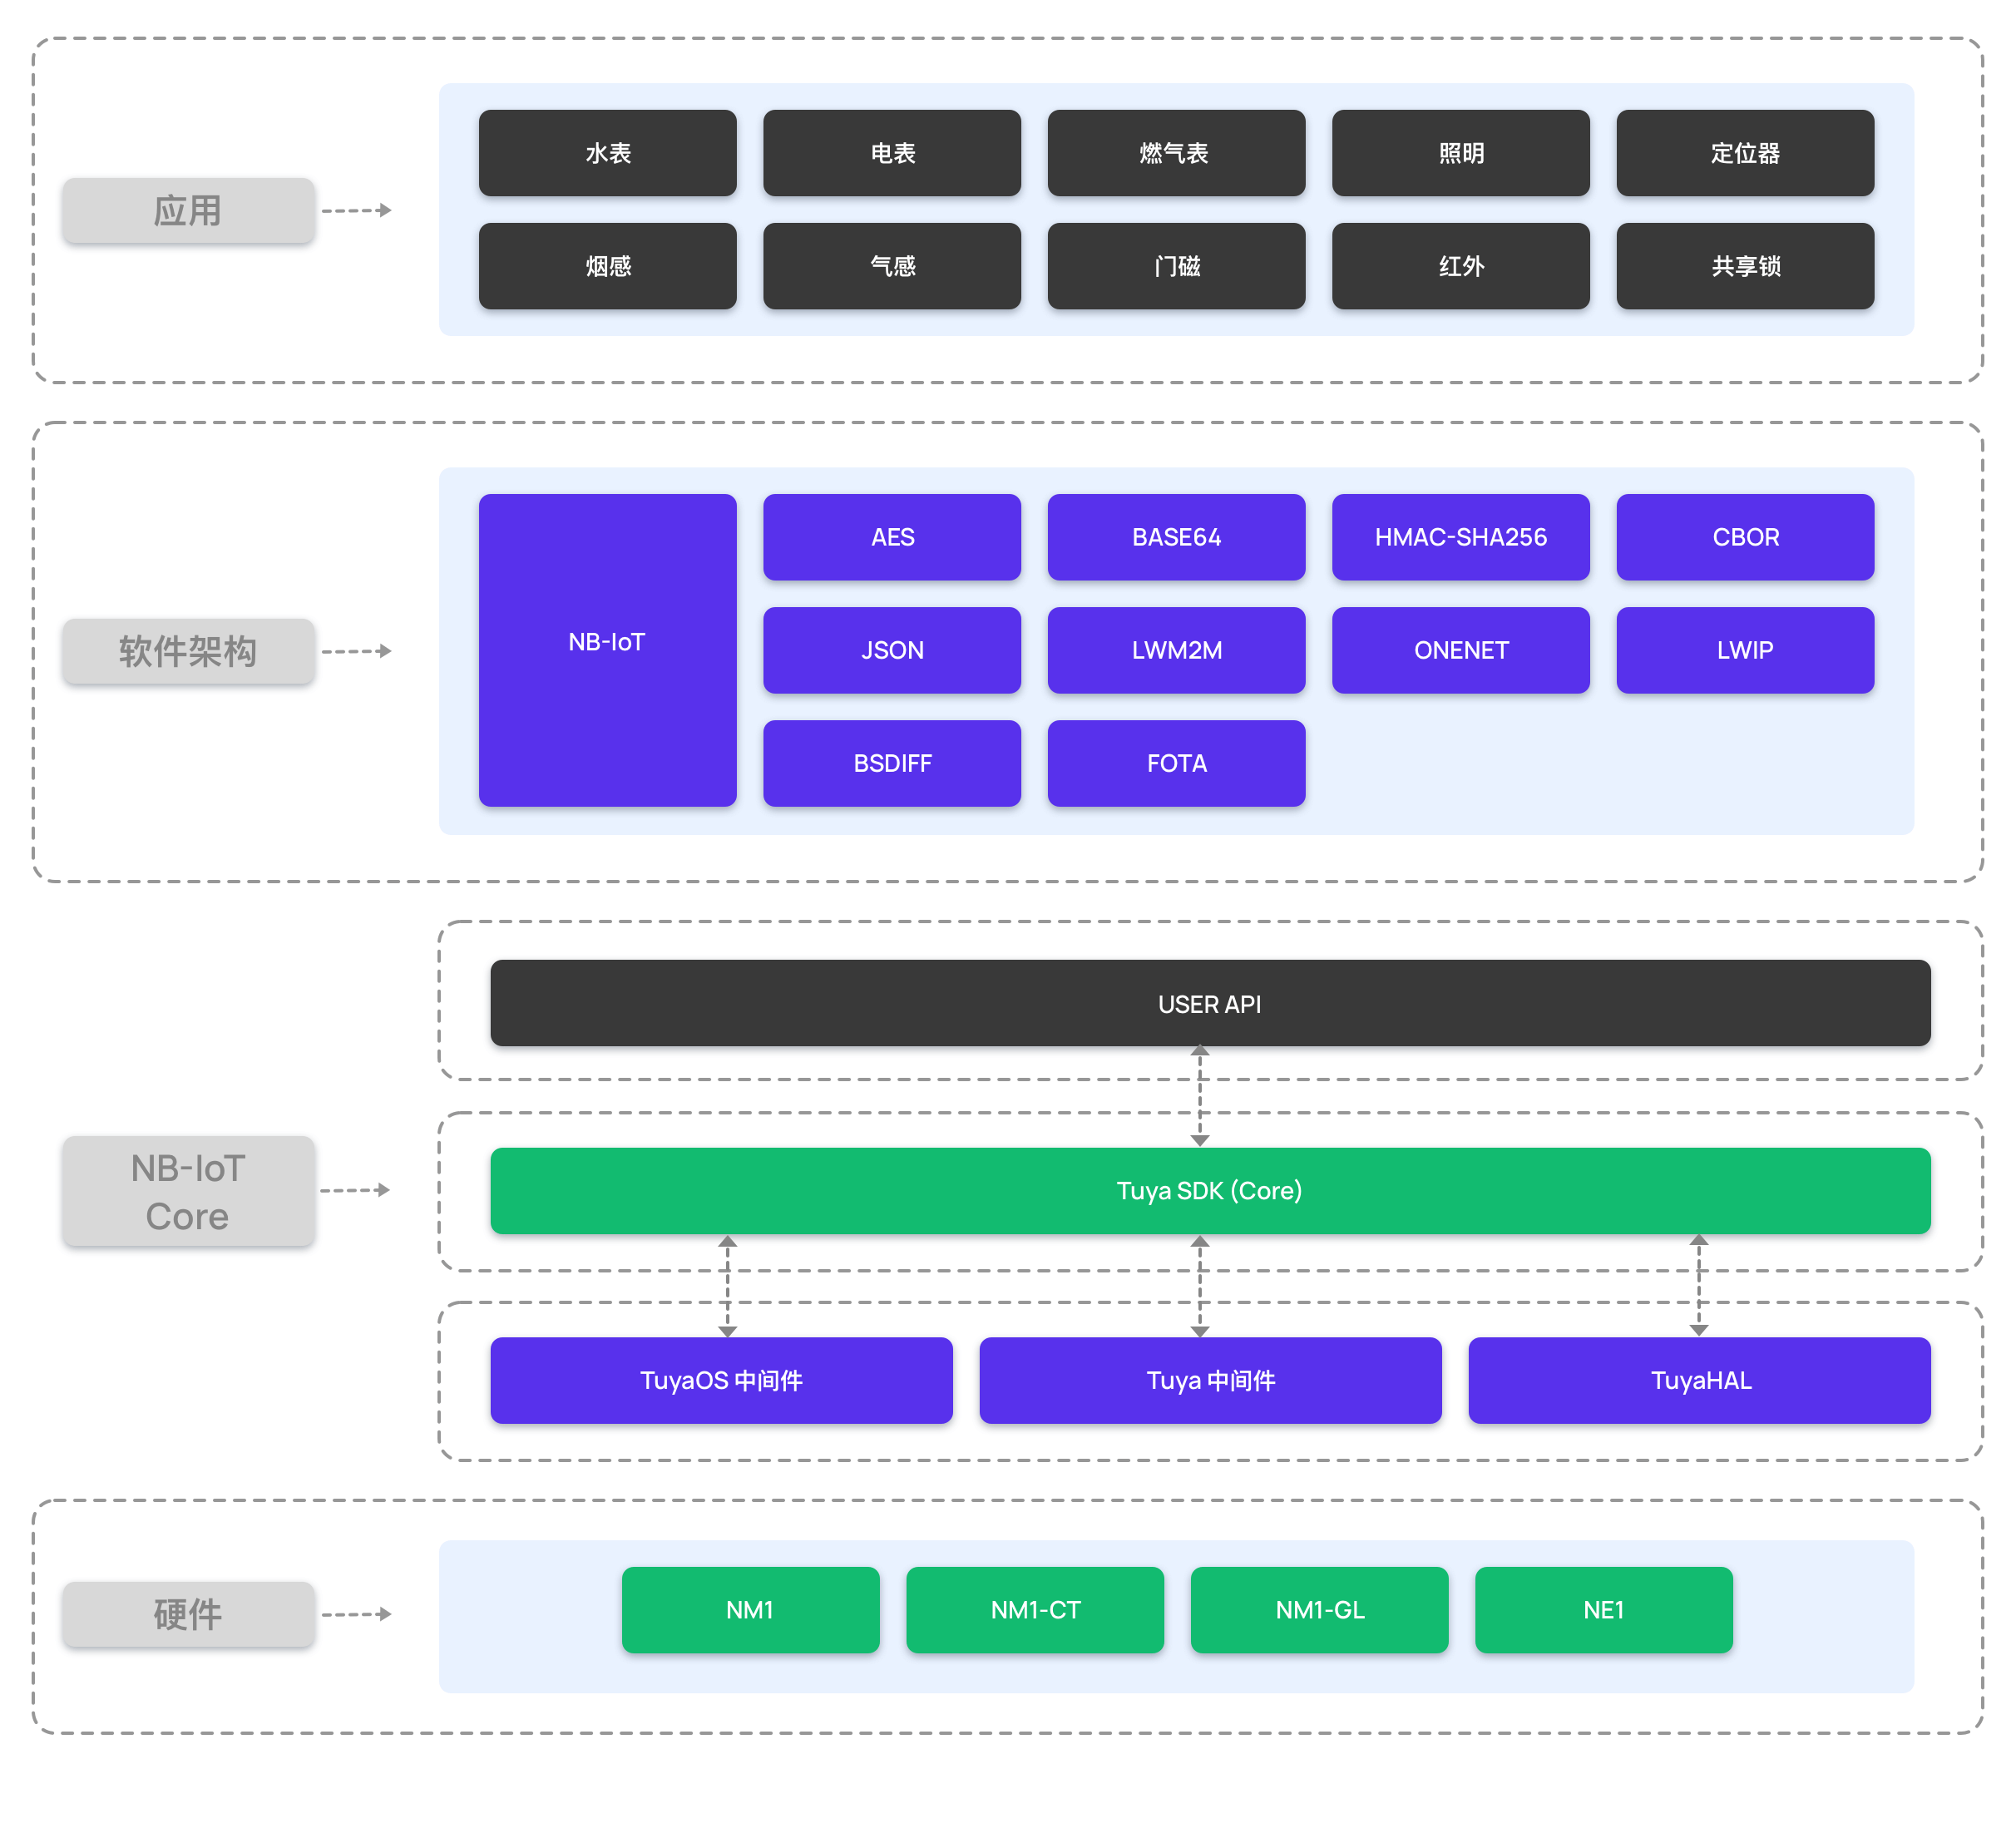2016x1838 pixels.
Task: Click the CBOR module block
Action: click(x=1745, y=537)
